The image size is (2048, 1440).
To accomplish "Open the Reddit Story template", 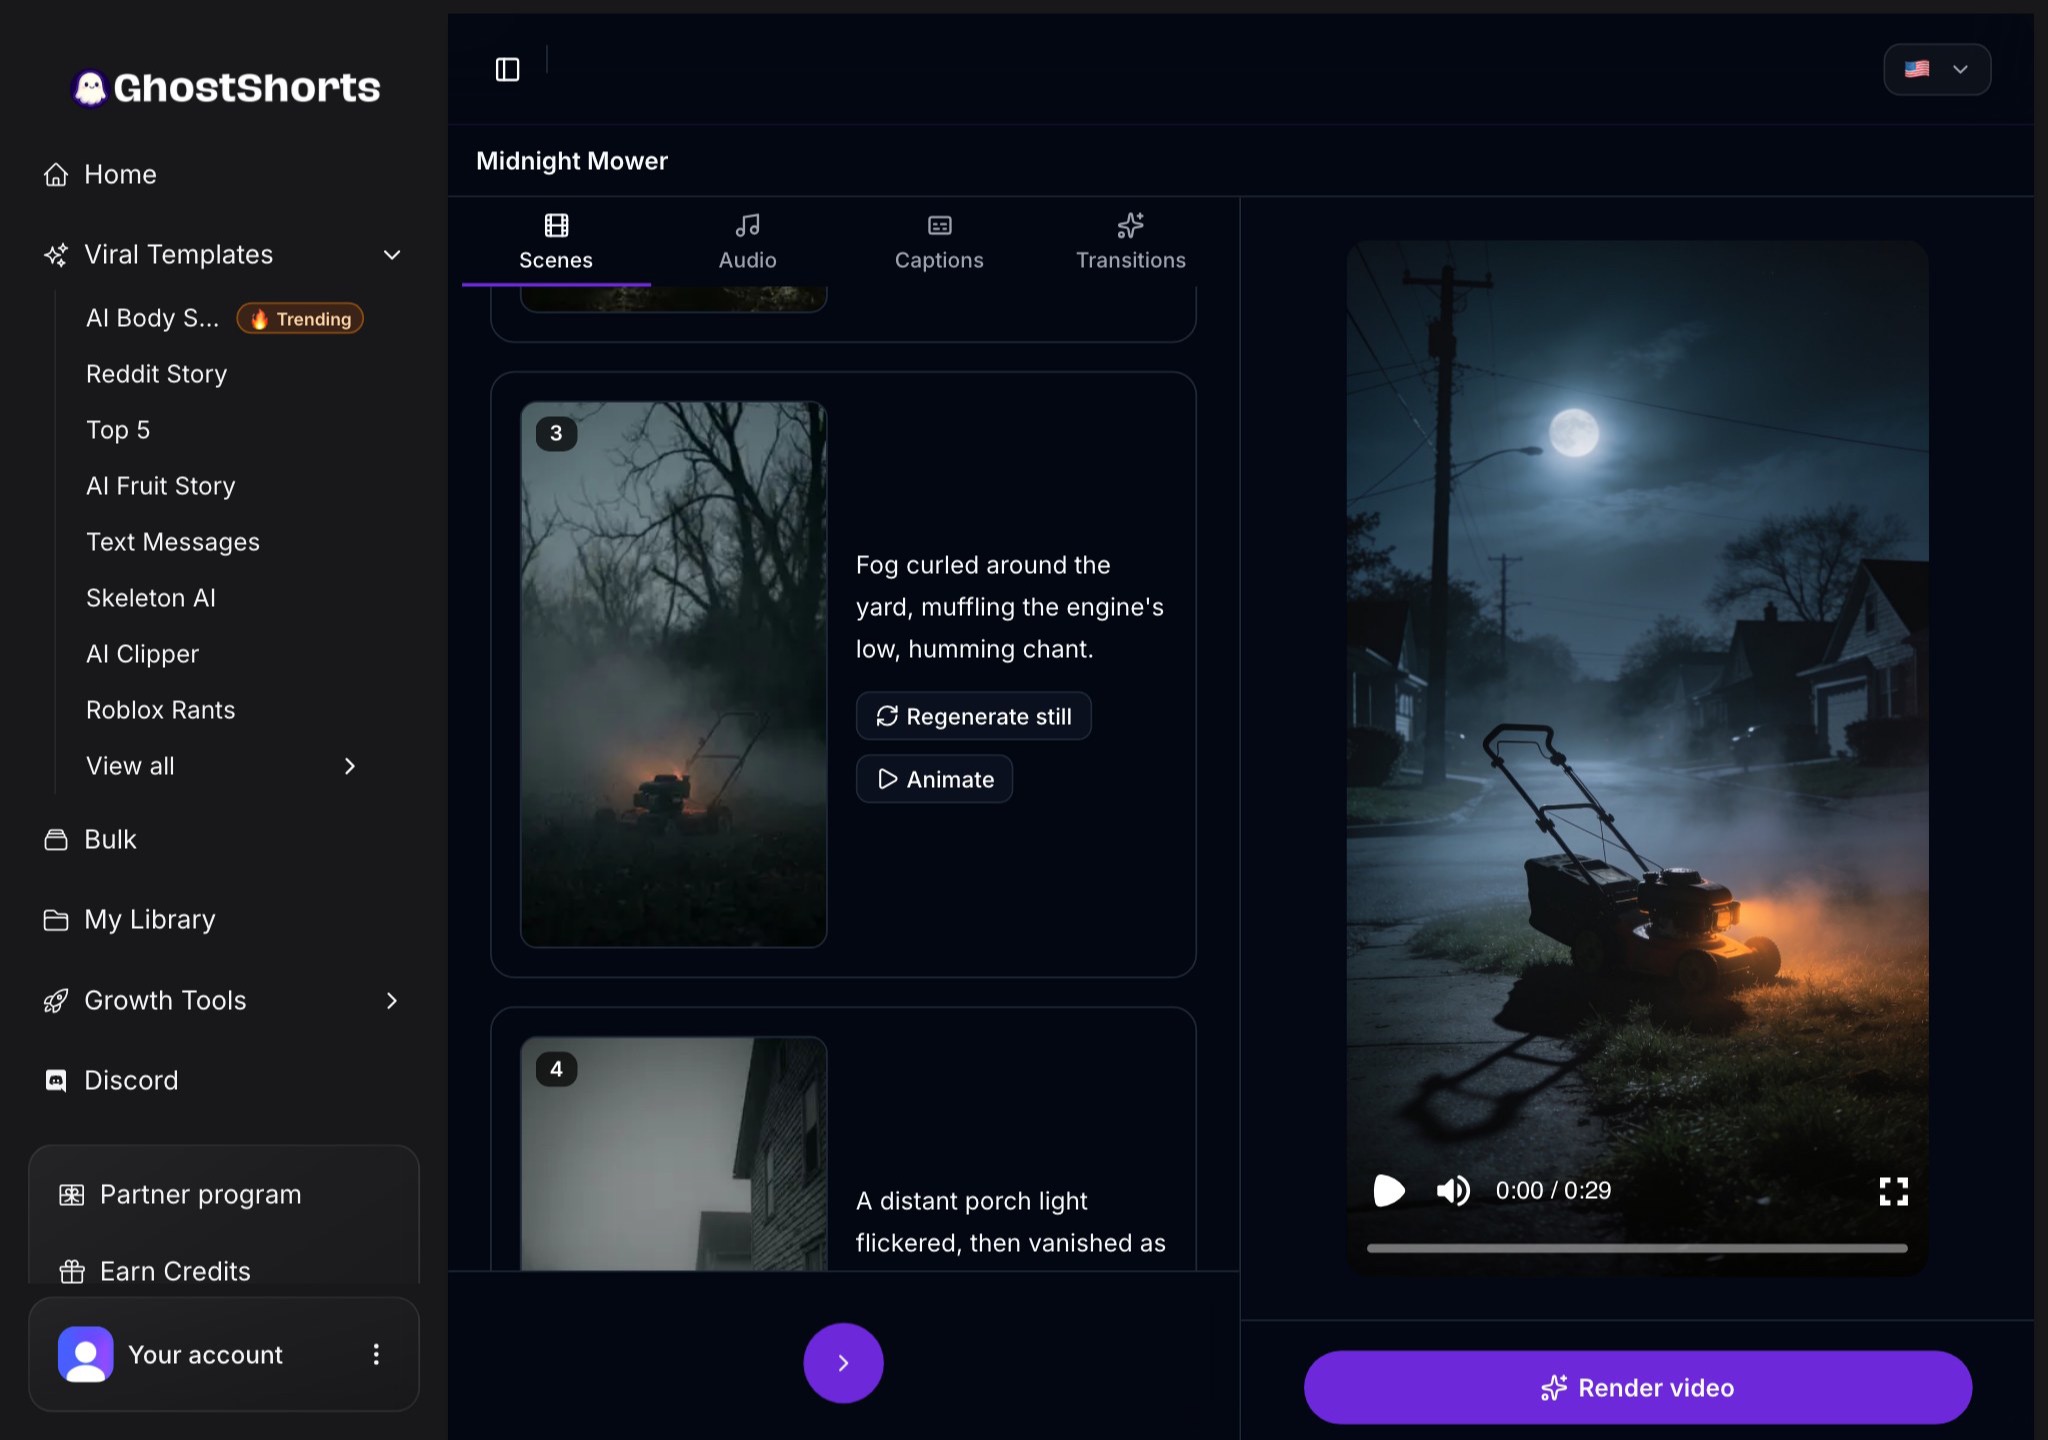I will tap(157, 374).
